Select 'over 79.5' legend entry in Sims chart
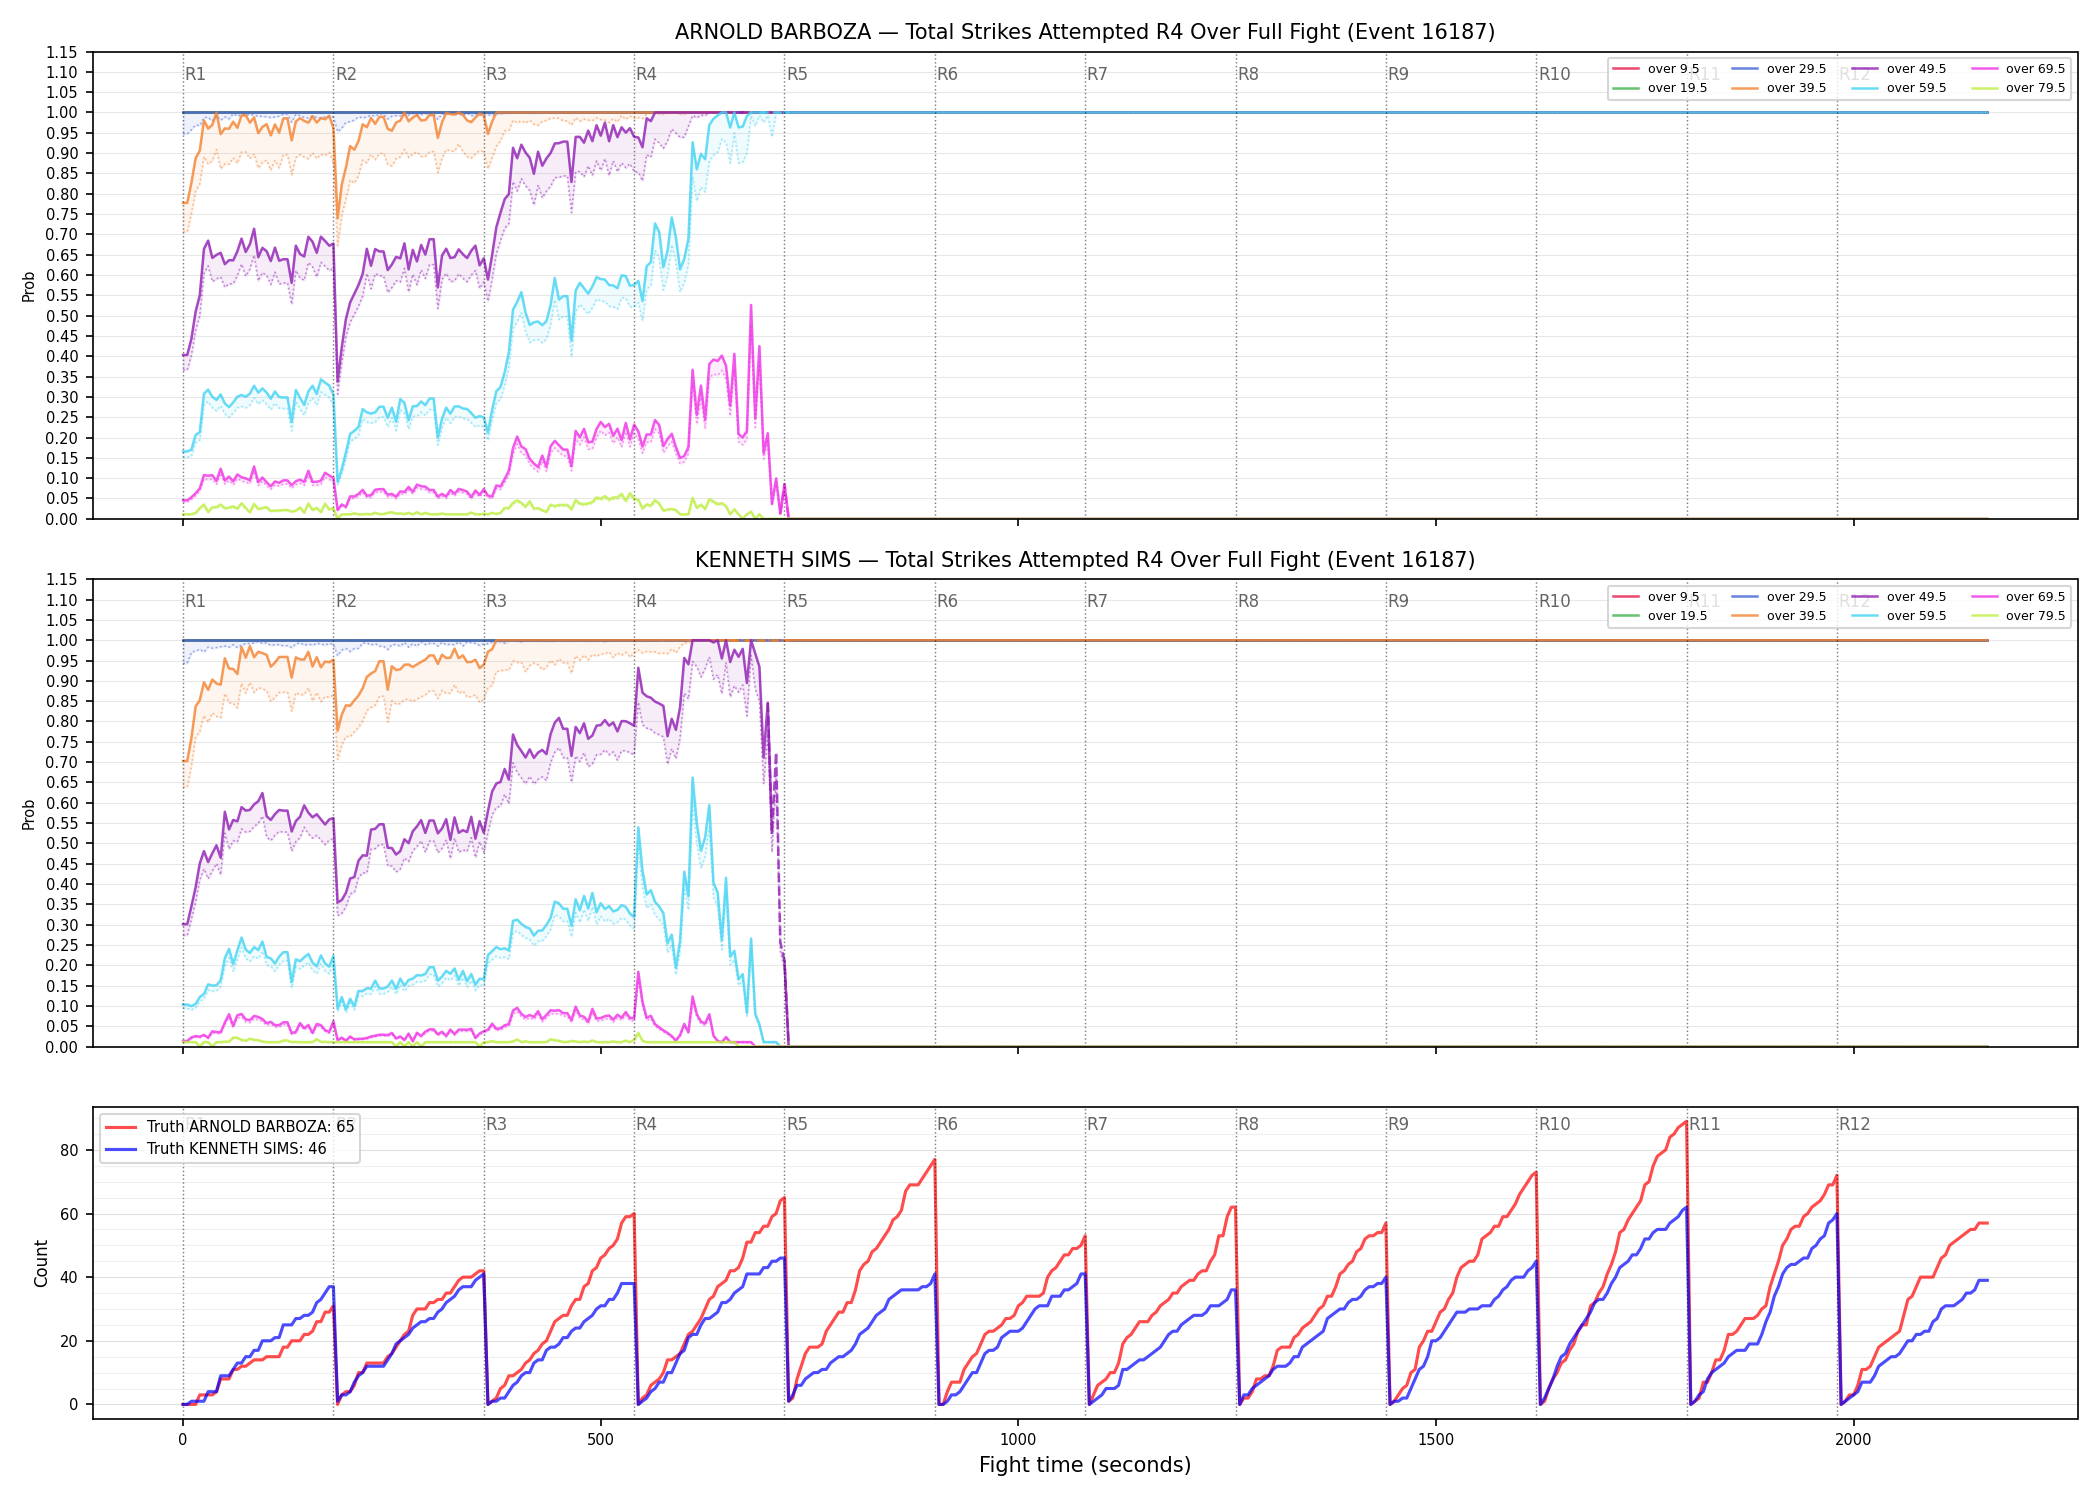This screenshot has height=1500, width=2100. tap(2018, 616)
